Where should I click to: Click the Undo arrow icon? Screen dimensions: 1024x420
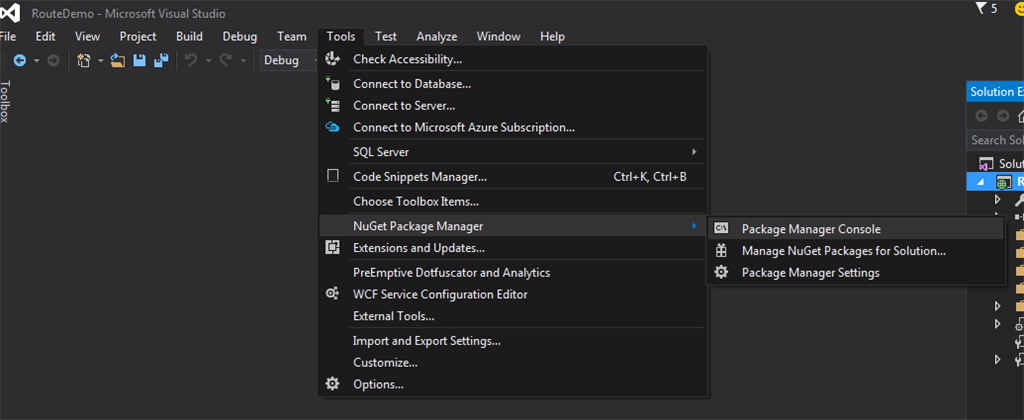click(x=191, y=60)
